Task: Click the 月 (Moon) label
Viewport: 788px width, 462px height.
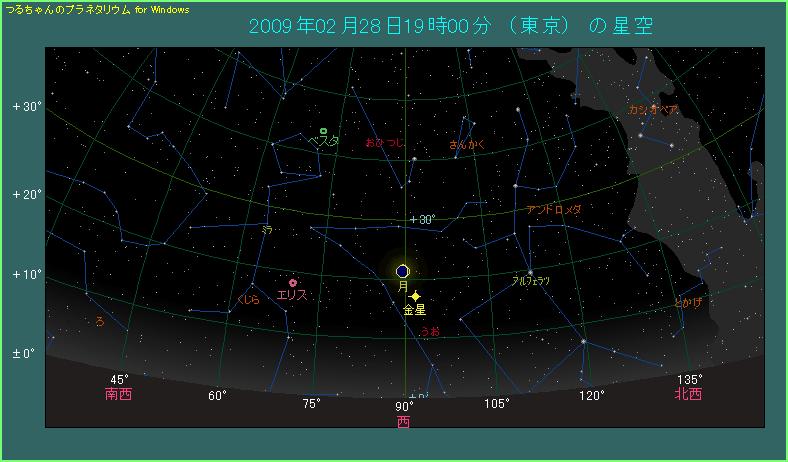Action: coord(403,286)
